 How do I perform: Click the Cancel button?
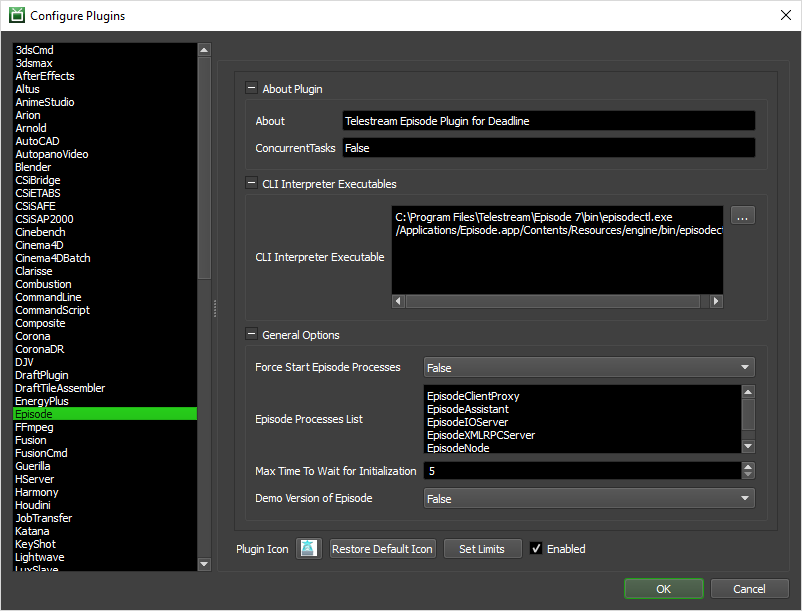(749, 589)
